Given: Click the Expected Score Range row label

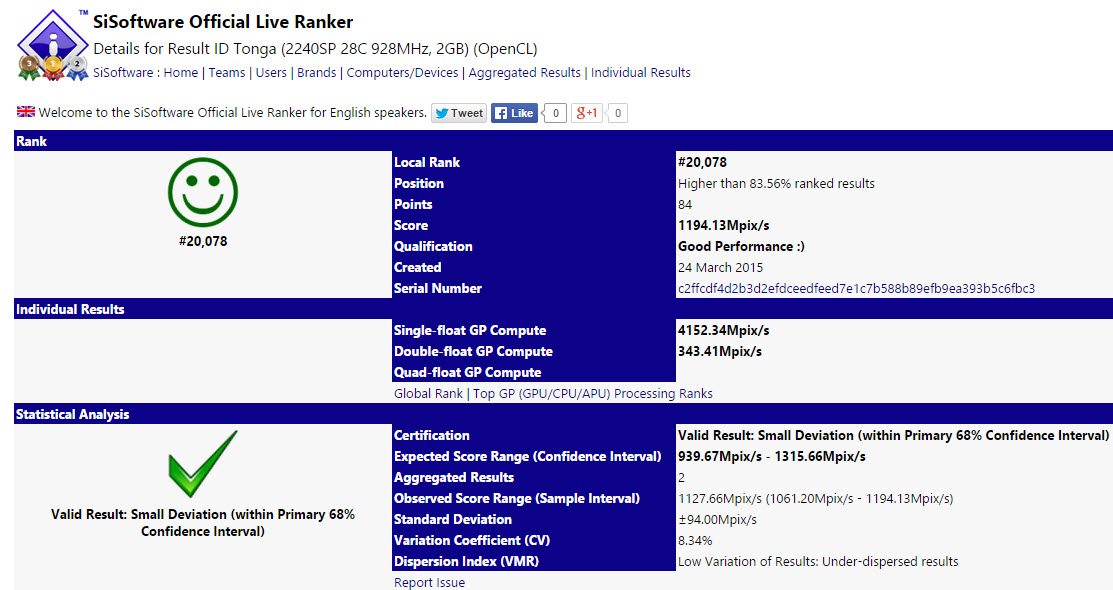Looking at the screenshot, I should (527, 457).
